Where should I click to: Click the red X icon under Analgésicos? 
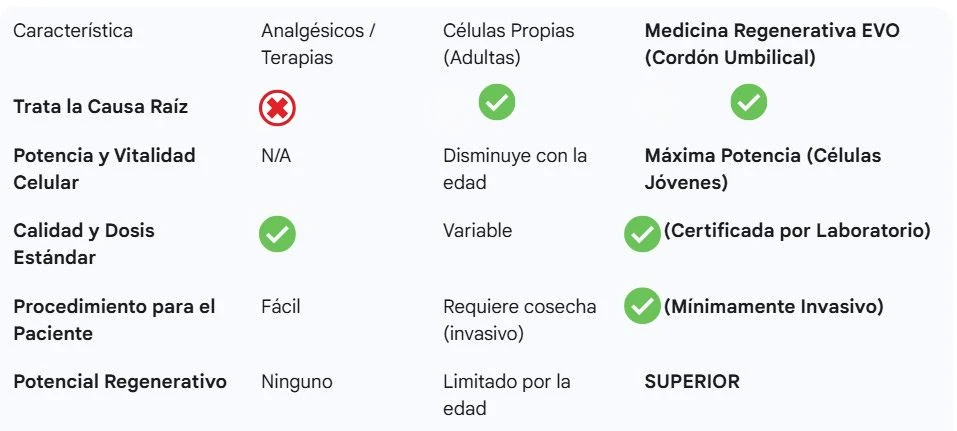click(x=277, y=108)
